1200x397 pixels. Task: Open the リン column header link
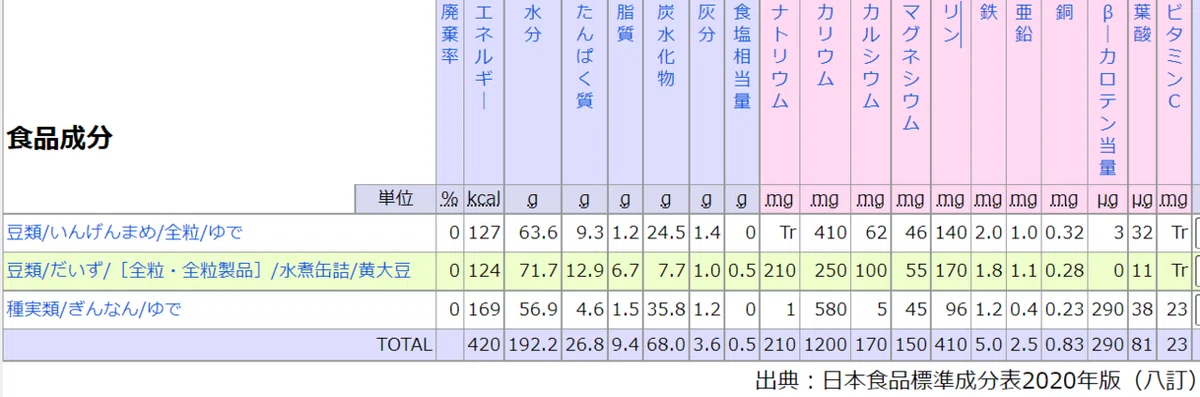pos(951,24)
